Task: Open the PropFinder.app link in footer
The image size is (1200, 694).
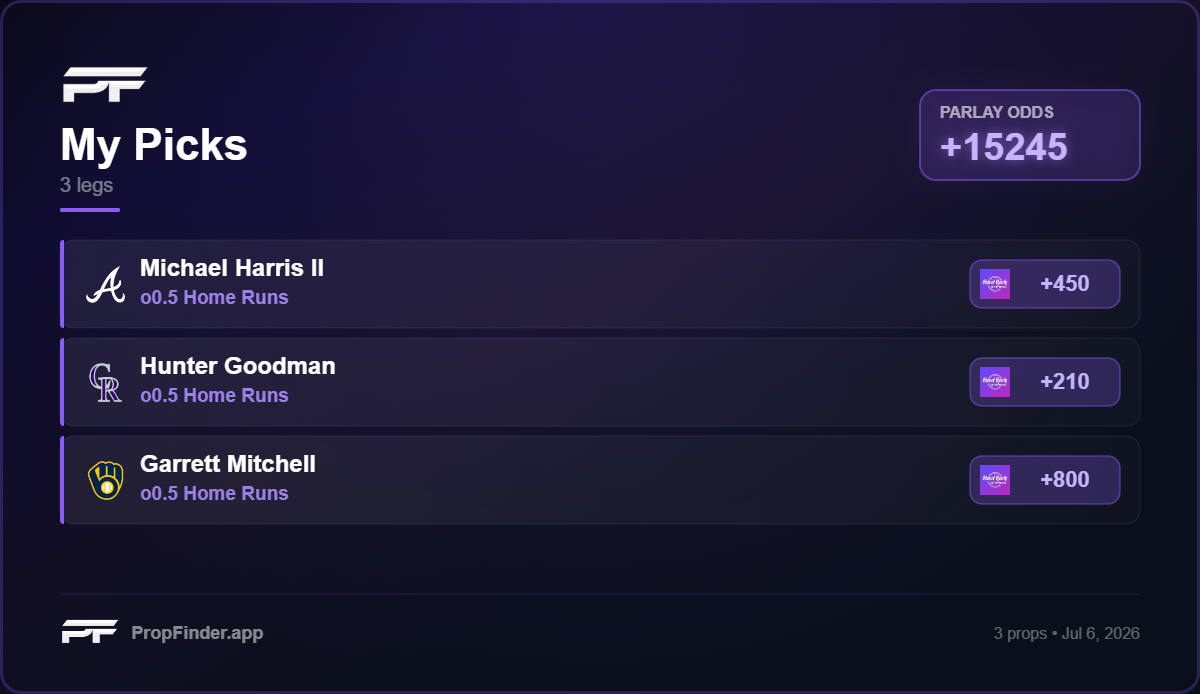Action: [x=197, y=633]
